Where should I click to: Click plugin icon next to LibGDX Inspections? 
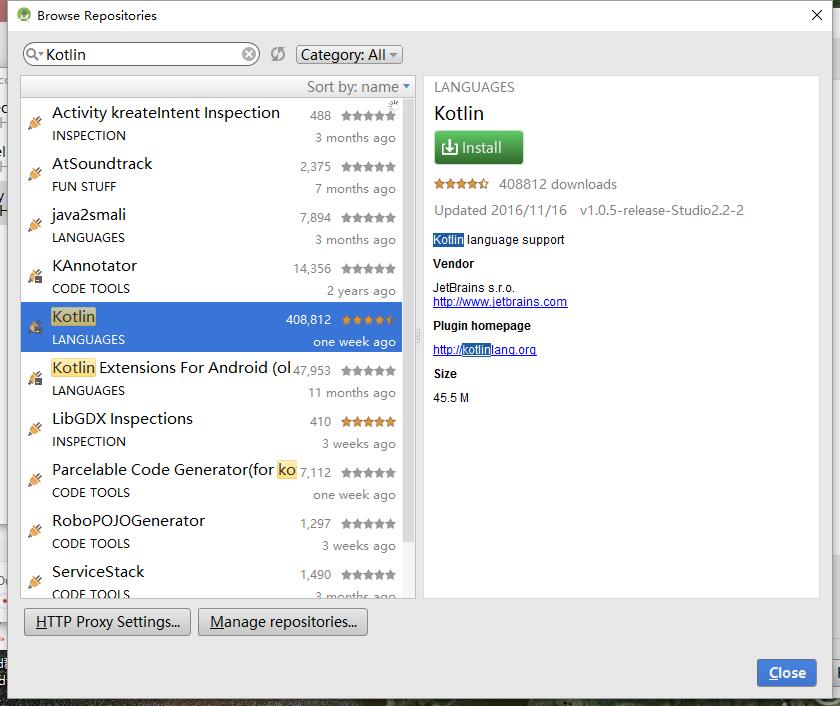pyautogui.click(x=35, y=429)
